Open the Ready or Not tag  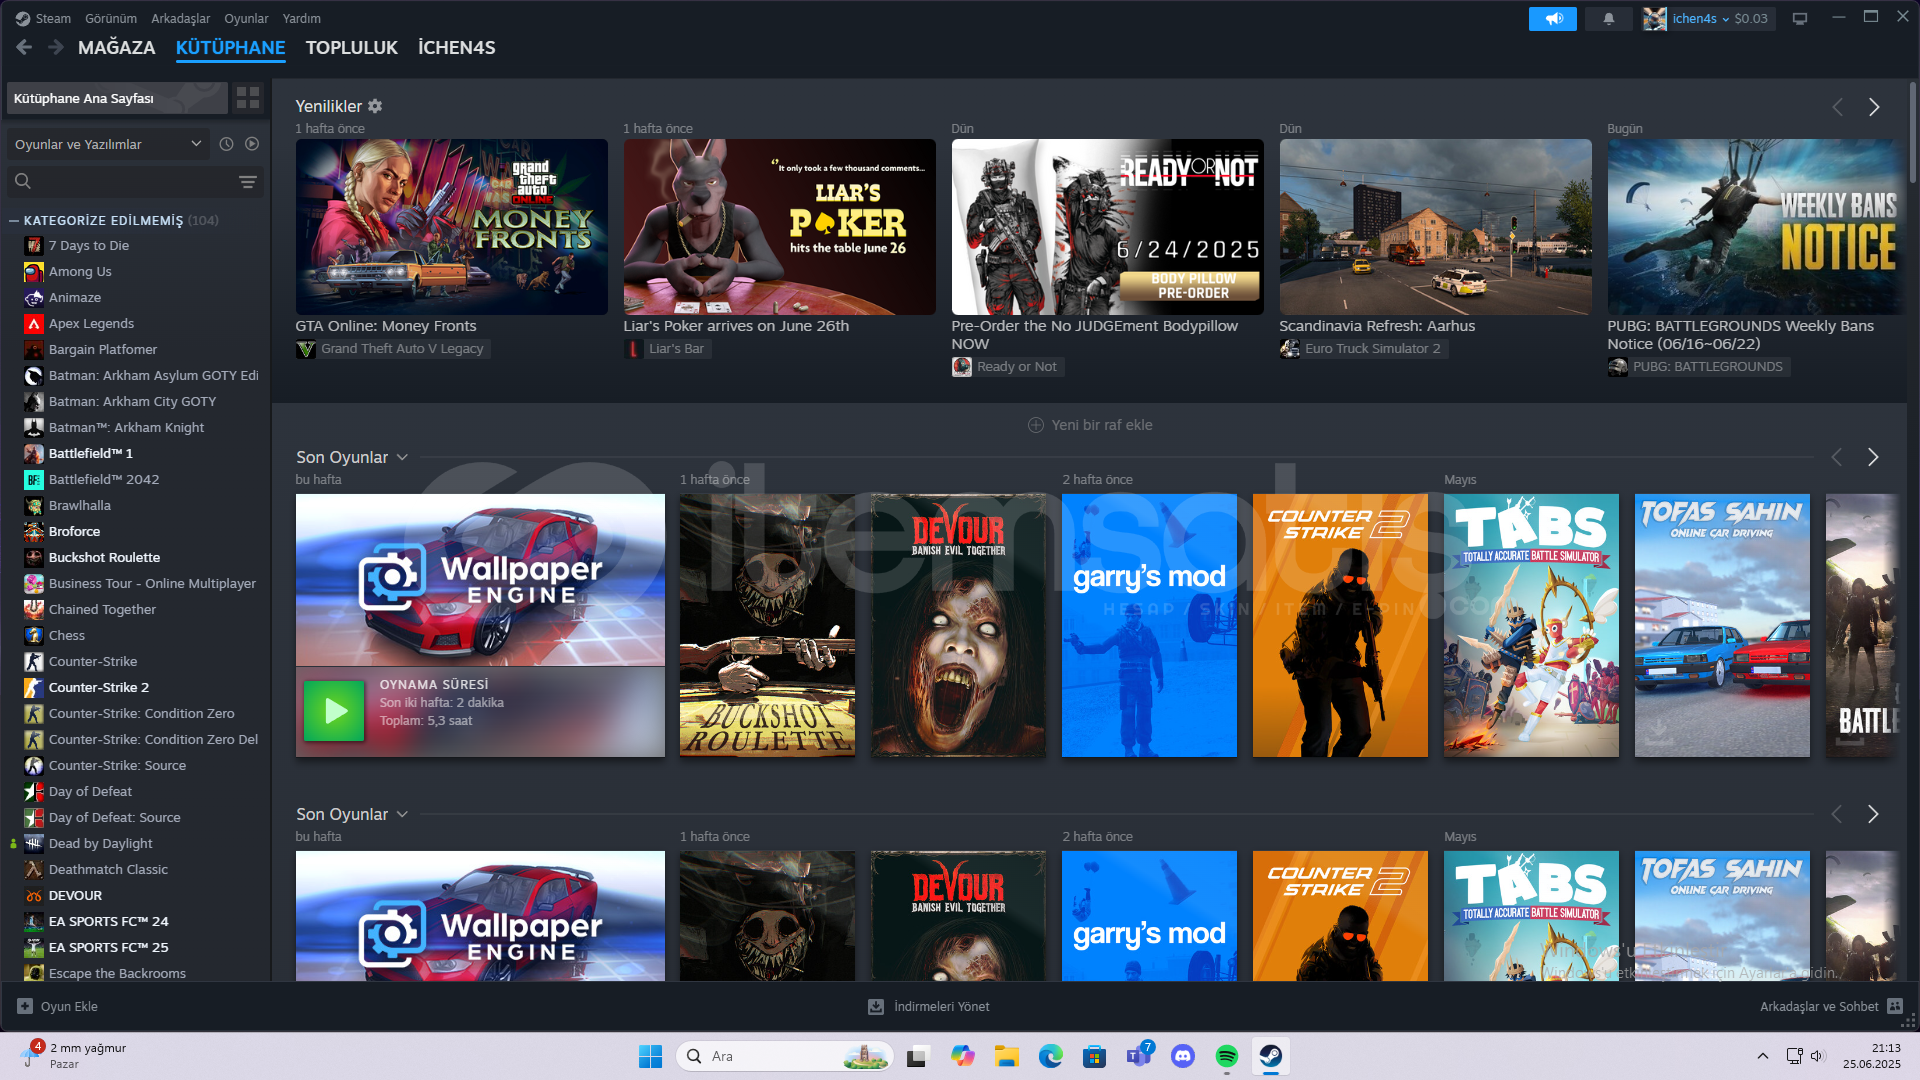click(x=1007, y=367)
